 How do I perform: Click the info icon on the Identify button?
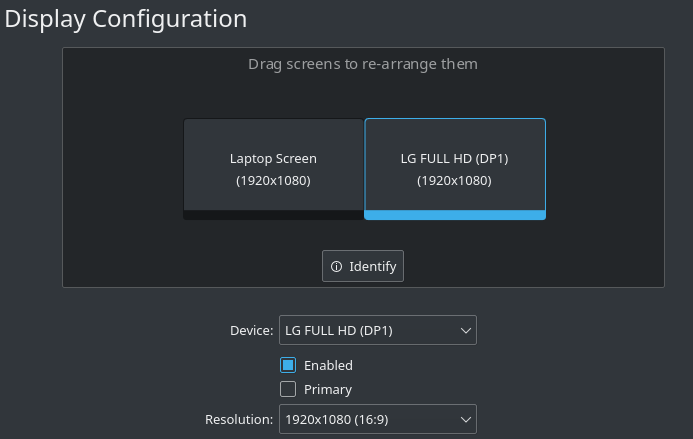pyautogui.click(x=337, y=267)
